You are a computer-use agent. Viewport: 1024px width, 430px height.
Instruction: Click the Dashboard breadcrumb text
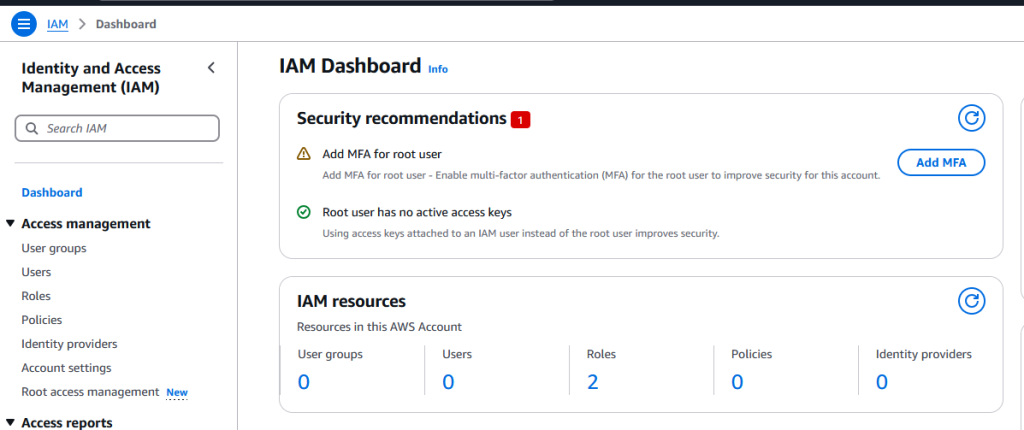point(126,24)
